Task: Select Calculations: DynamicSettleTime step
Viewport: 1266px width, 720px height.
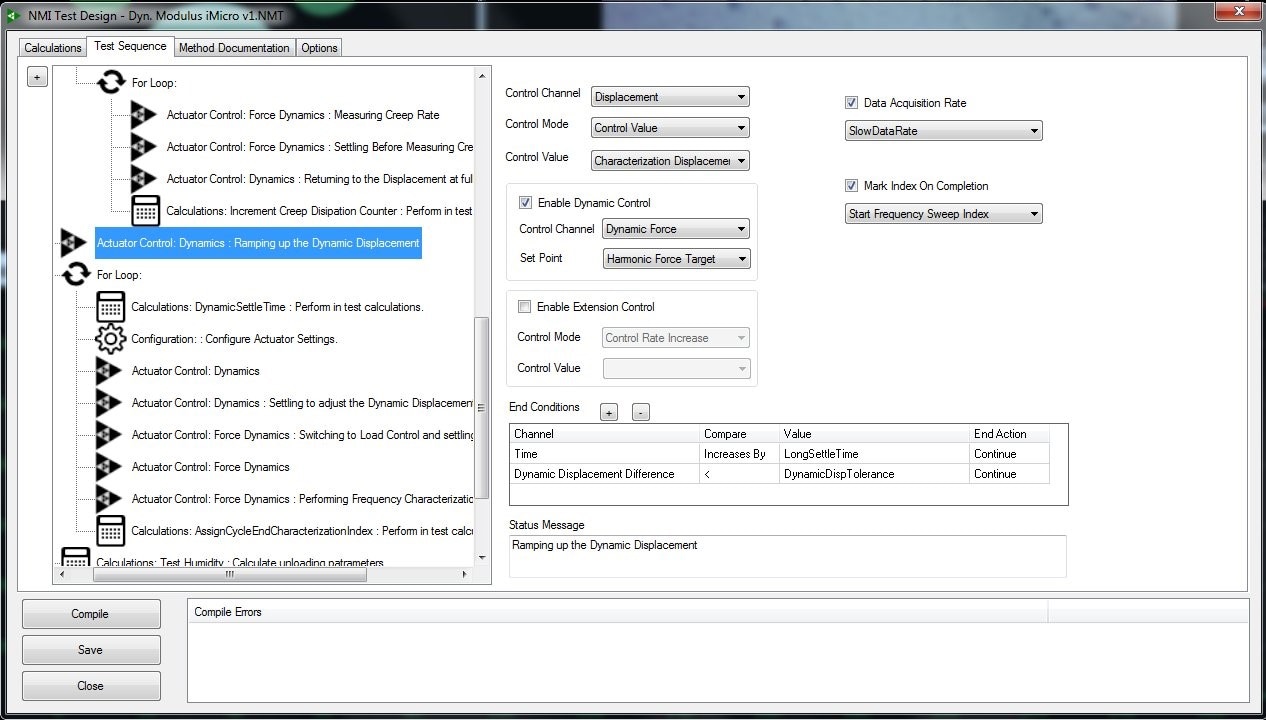Action: point(277,307)
